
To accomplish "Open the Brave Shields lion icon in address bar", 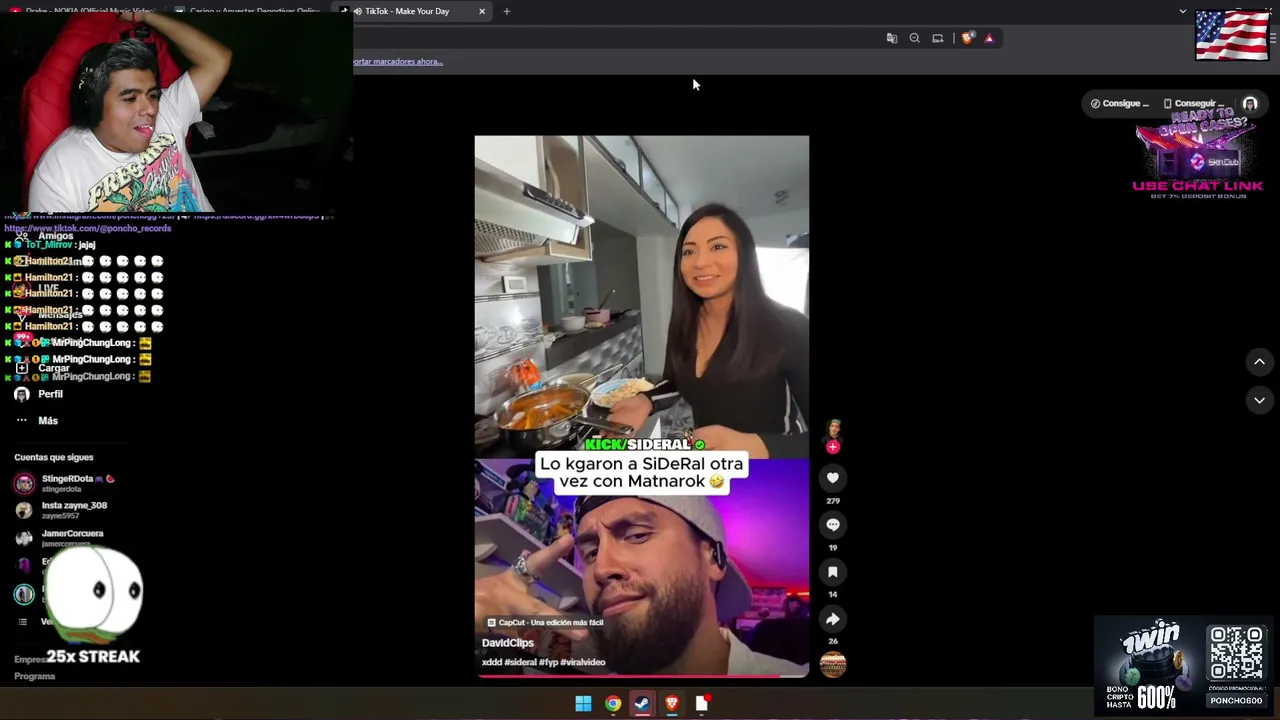I will (968, 38).
